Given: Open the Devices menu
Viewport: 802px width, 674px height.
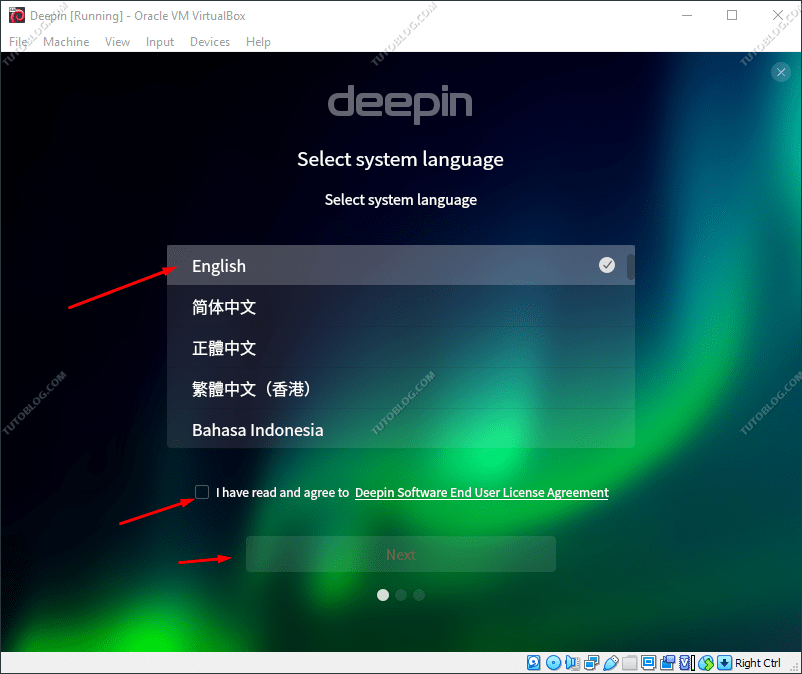Looking at the screenshot, I should (210, 42).
